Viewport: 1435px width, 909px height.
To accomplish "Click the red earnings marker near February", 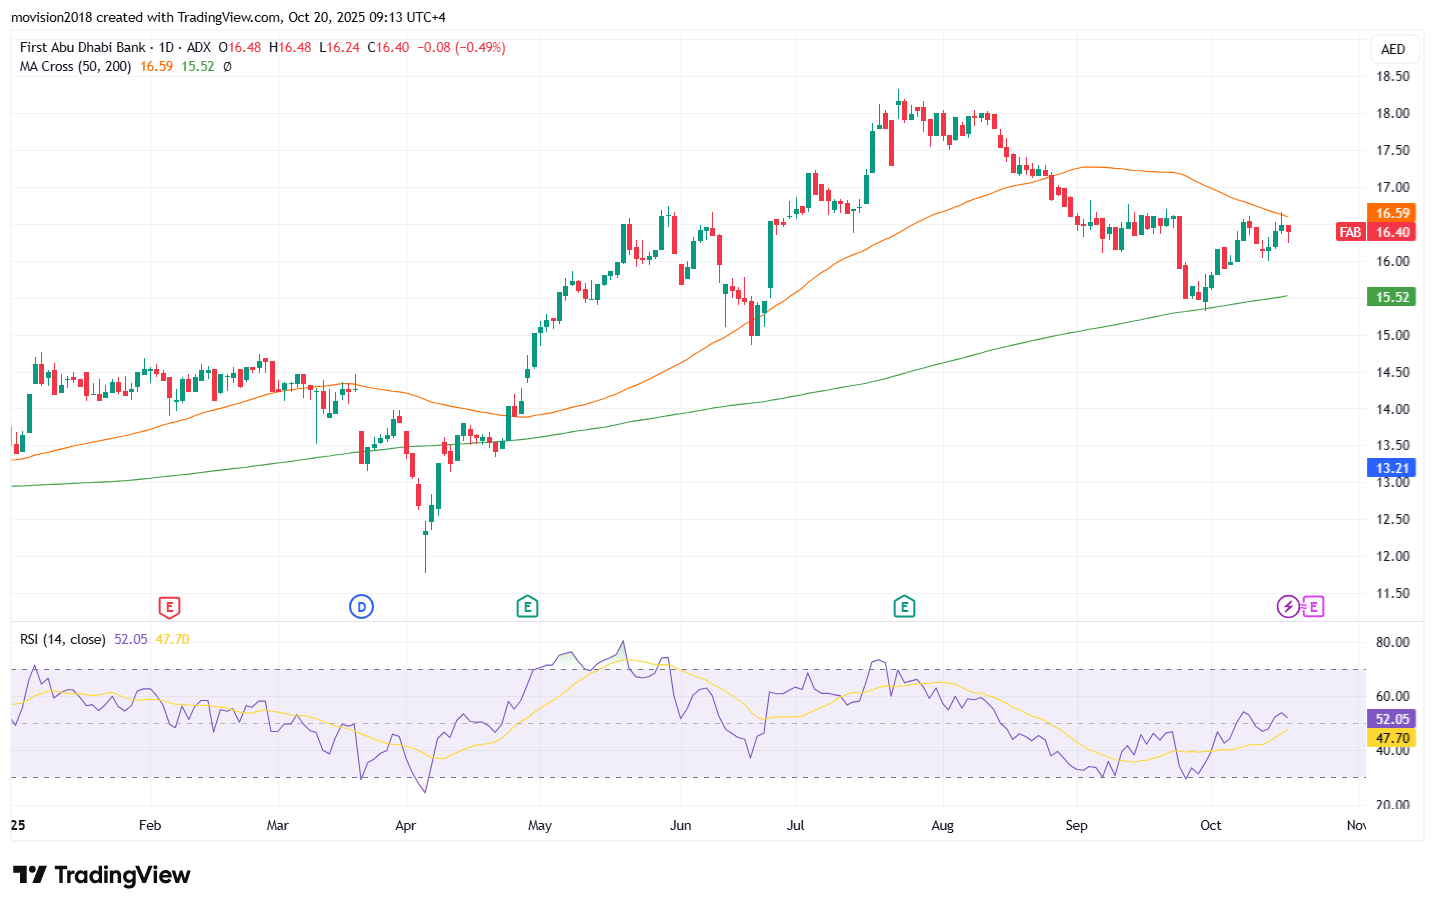I will pyautogui.click(x=170, y=607).
